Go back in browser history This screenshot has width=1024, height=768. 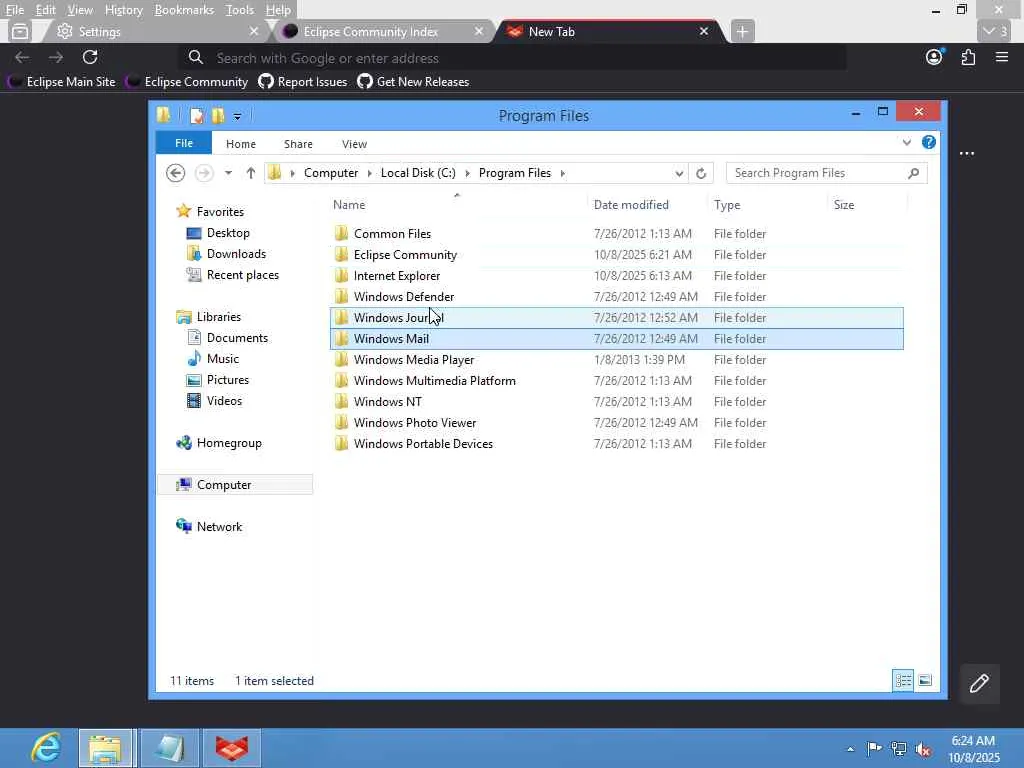(x=22, y=57)
